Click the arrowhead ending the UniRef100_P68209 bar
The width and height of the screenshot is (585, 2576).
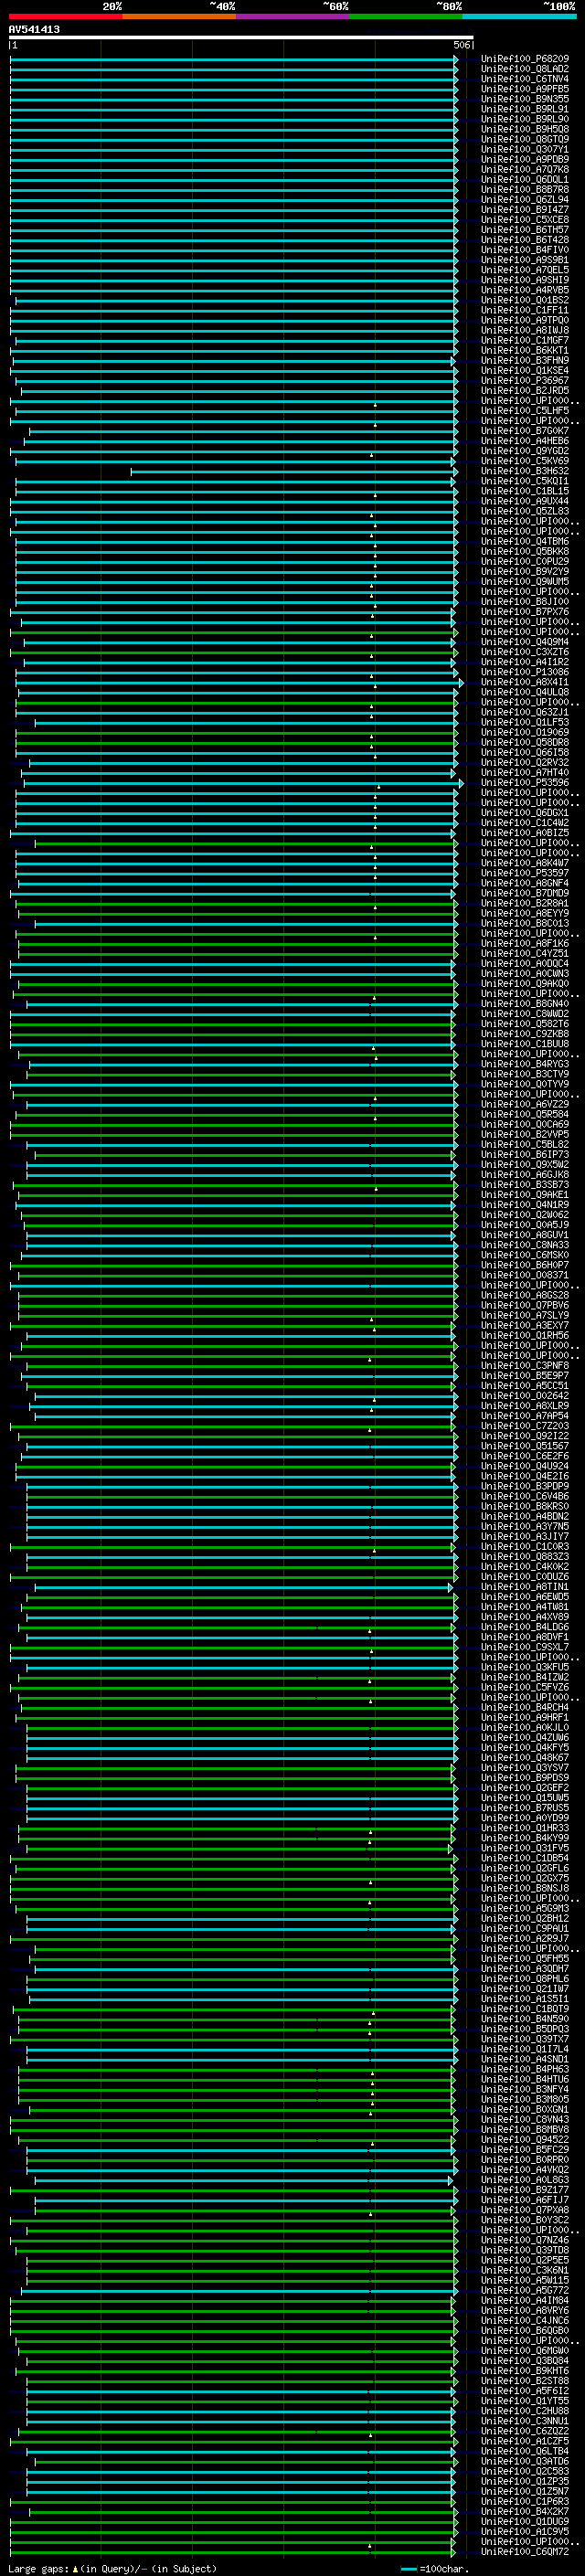(x=456, y=59)
